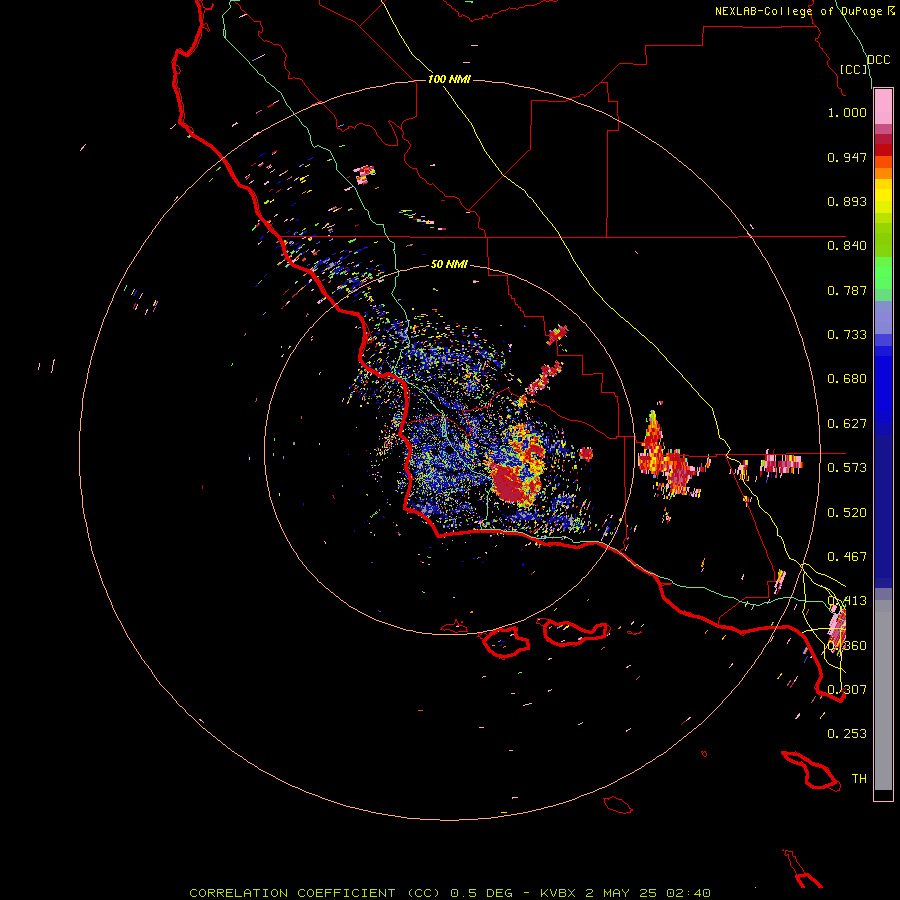Click the 100 NMI range ring label
Image resolution: width=900 pixels, height=900 pixels.
(449, 79)
